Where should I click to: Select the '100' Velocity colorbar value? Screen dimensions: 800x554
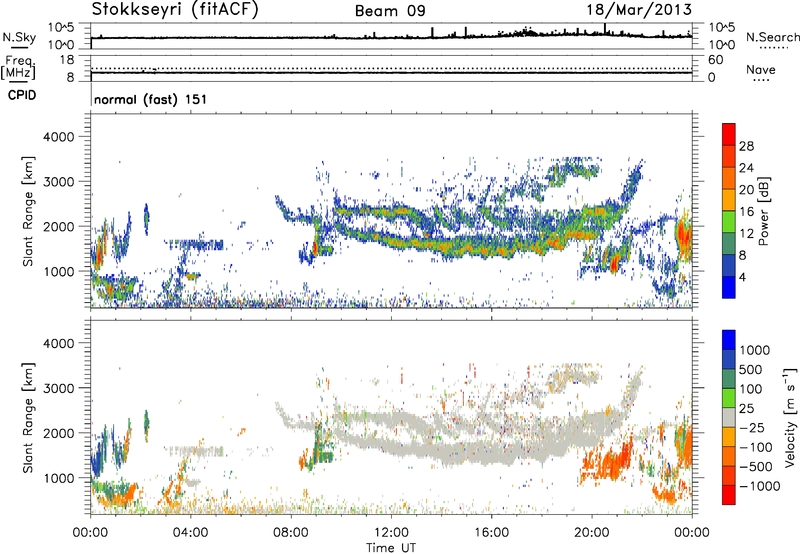(x=751, y=389)
